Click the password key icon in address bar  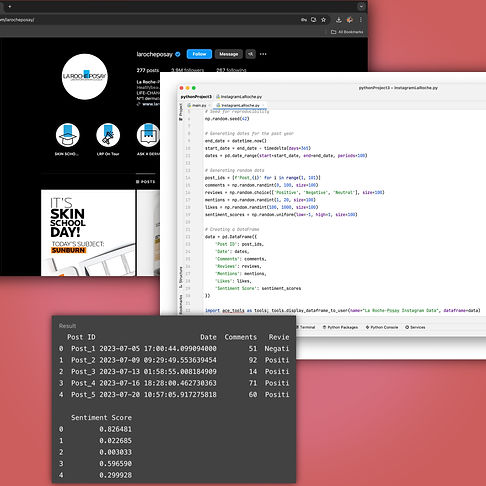304,20
